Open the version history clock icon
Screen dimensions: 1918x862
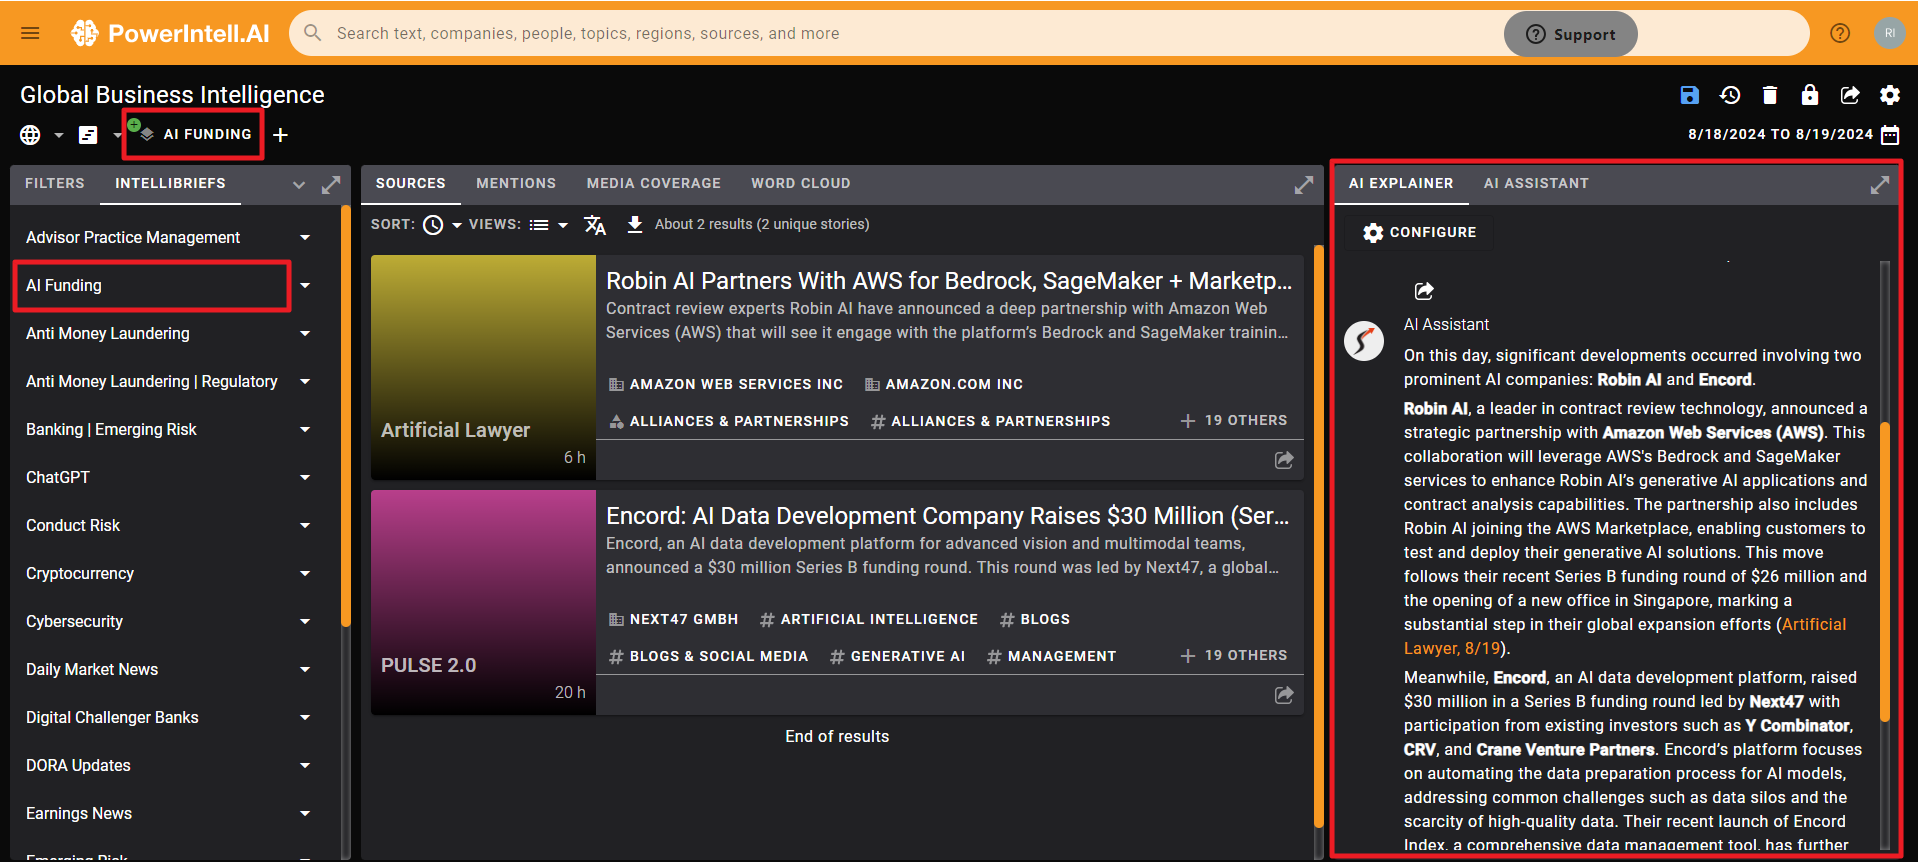pos(1730,95)
